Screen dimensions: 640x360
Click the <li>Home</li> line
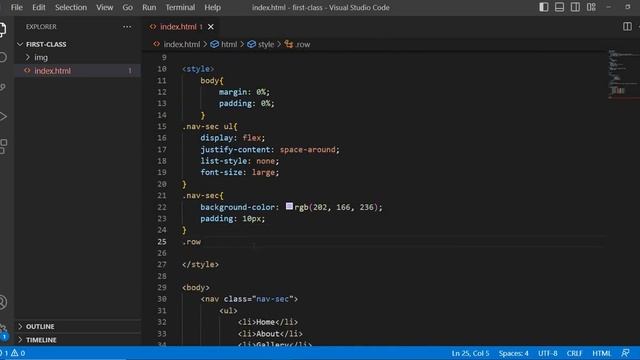tap(268, 322)
